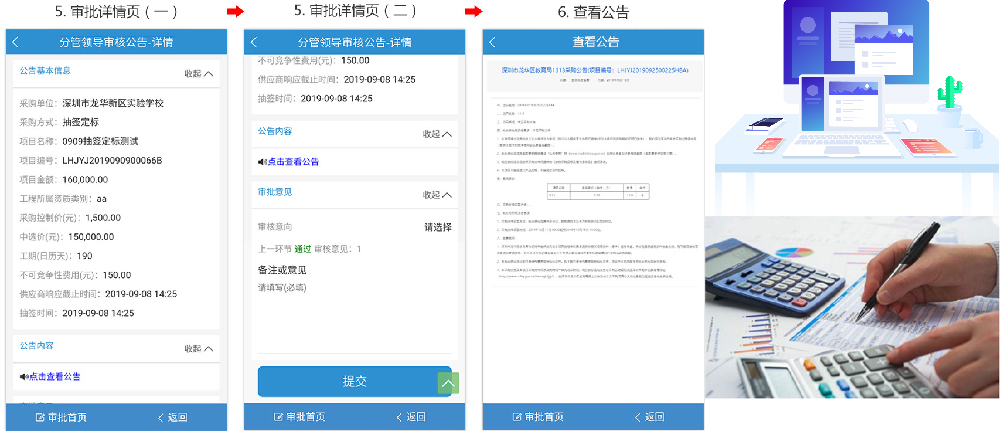Tap 返回 at bottom of 查看公告 screen
Screen dimensions: 1000x431
pos(648,417)
